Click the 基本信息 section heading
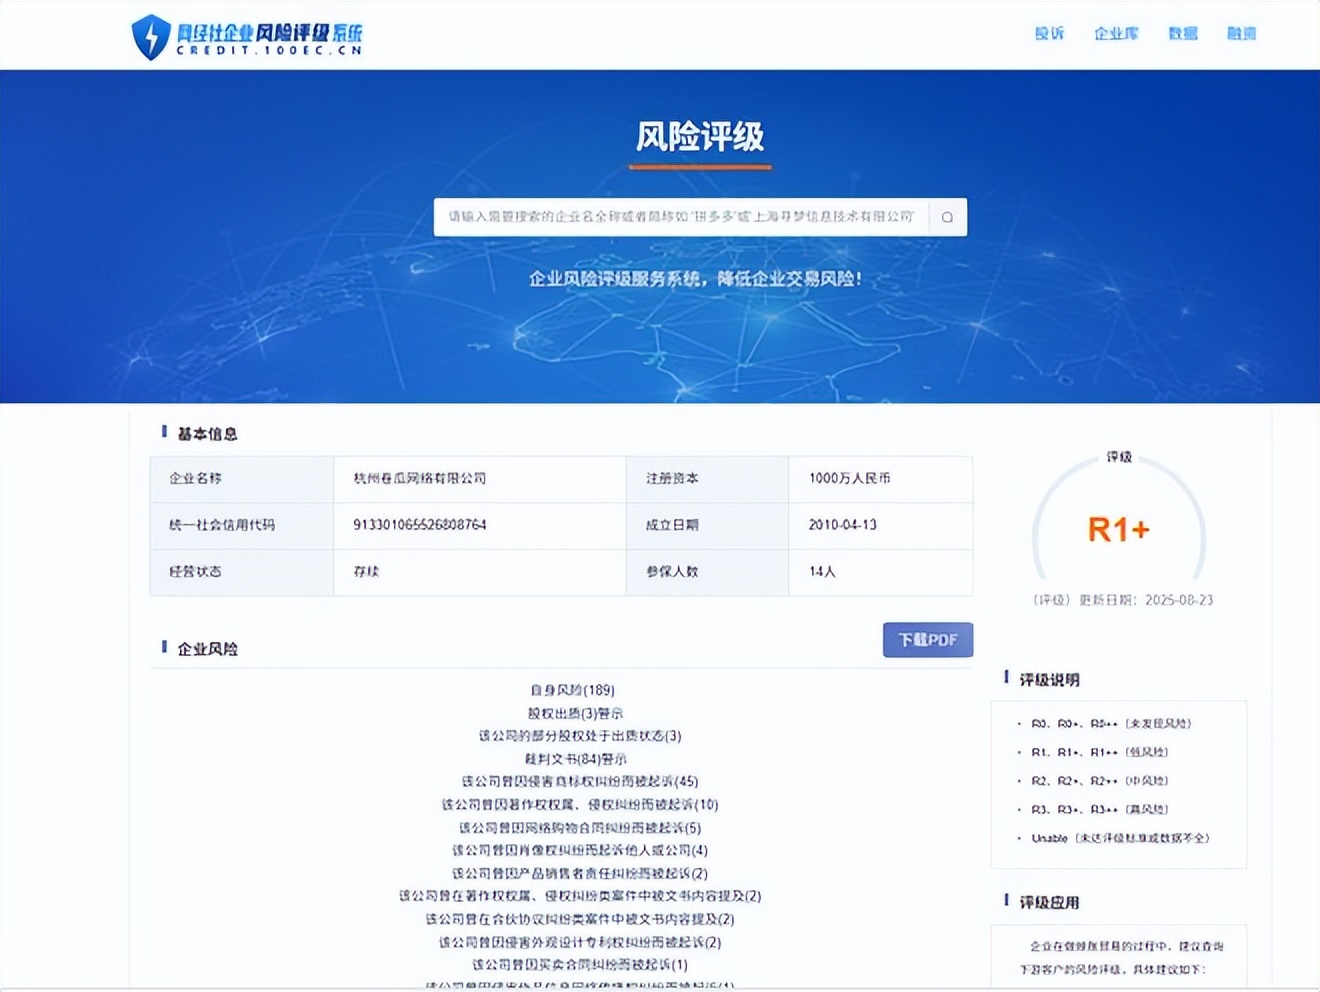 click(207, 434)
